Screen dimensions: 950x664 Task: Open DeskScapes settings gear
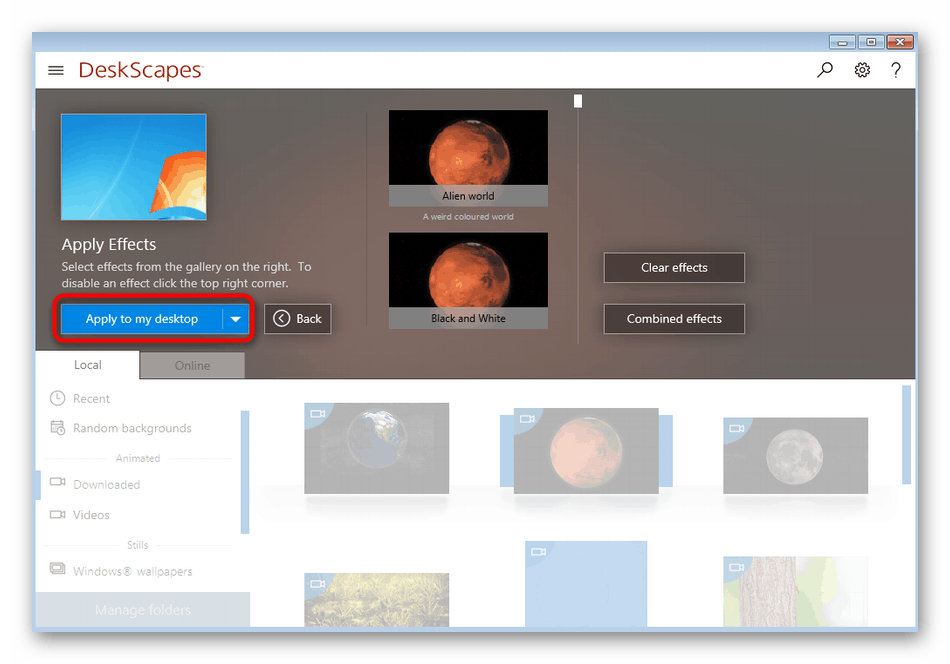861,70
